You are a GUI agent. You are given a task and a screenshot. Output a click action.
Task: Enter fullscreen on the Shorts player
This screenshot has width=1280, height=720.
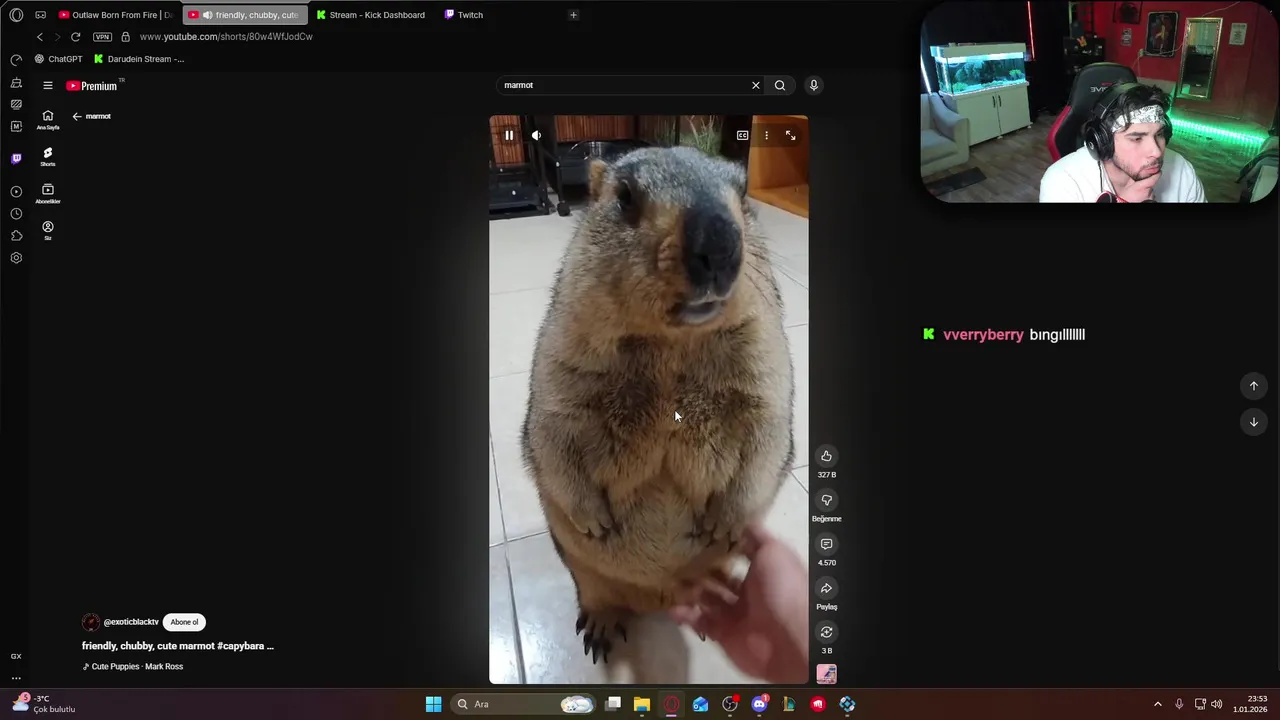click(x=790, y=135)
